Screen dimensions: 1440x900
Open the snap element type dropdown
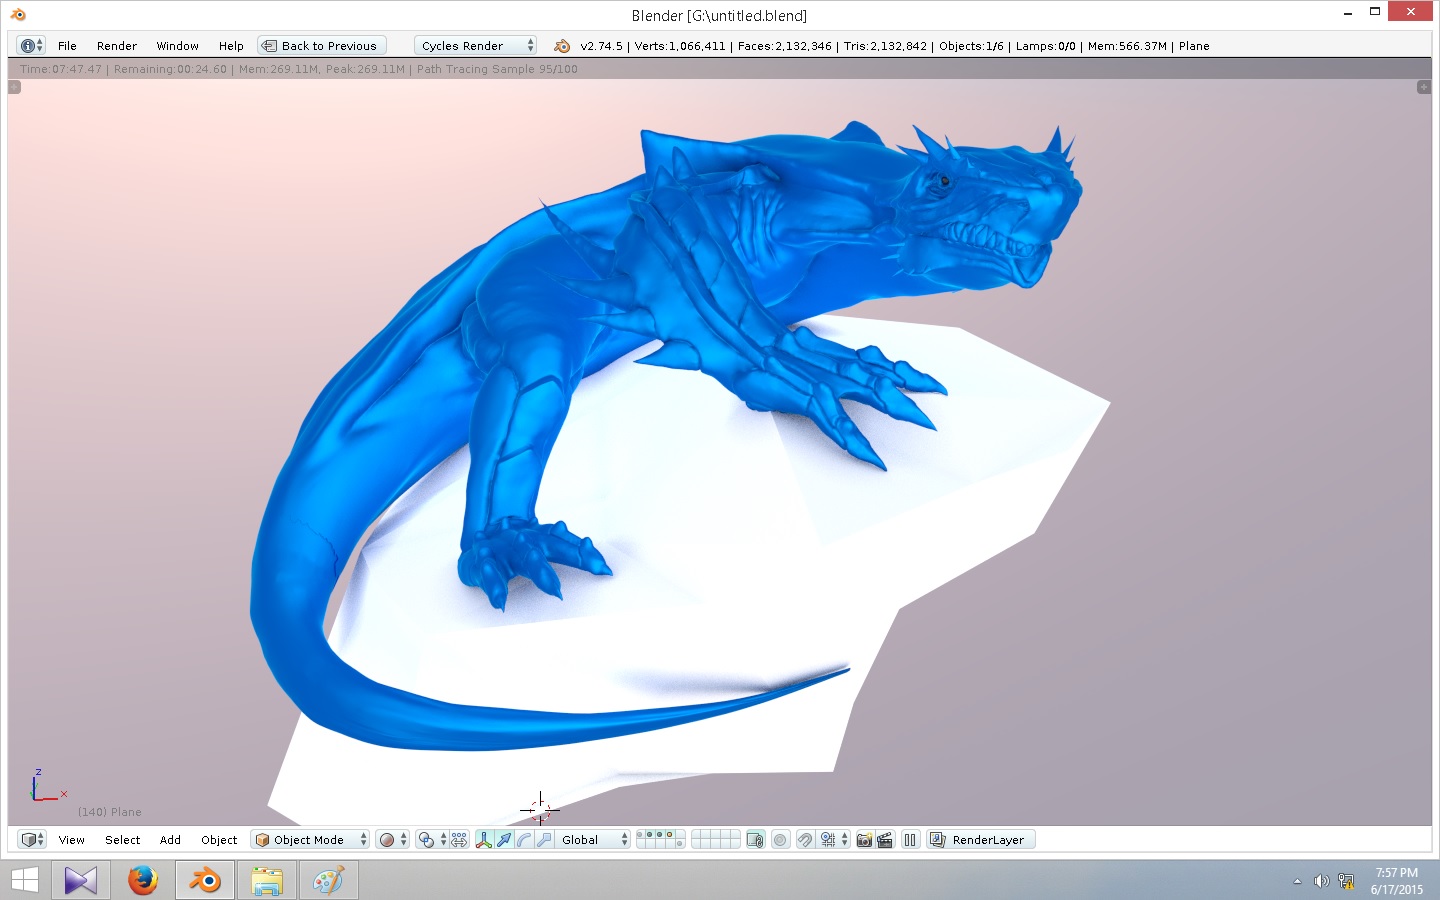[834, 840]
